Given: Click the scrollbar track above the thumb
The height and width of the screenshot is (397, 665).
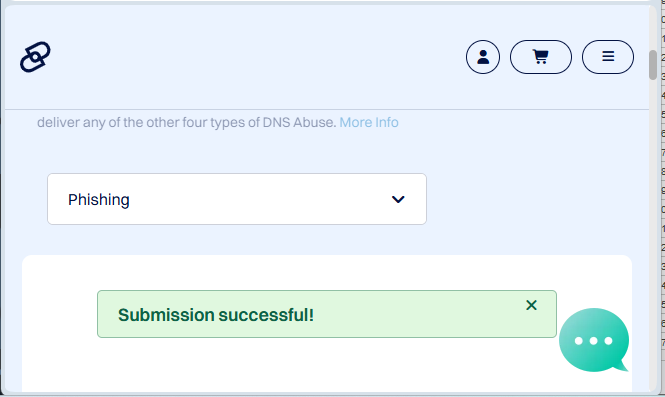Looking at the screenshot, I should click(x=653, y=28).
